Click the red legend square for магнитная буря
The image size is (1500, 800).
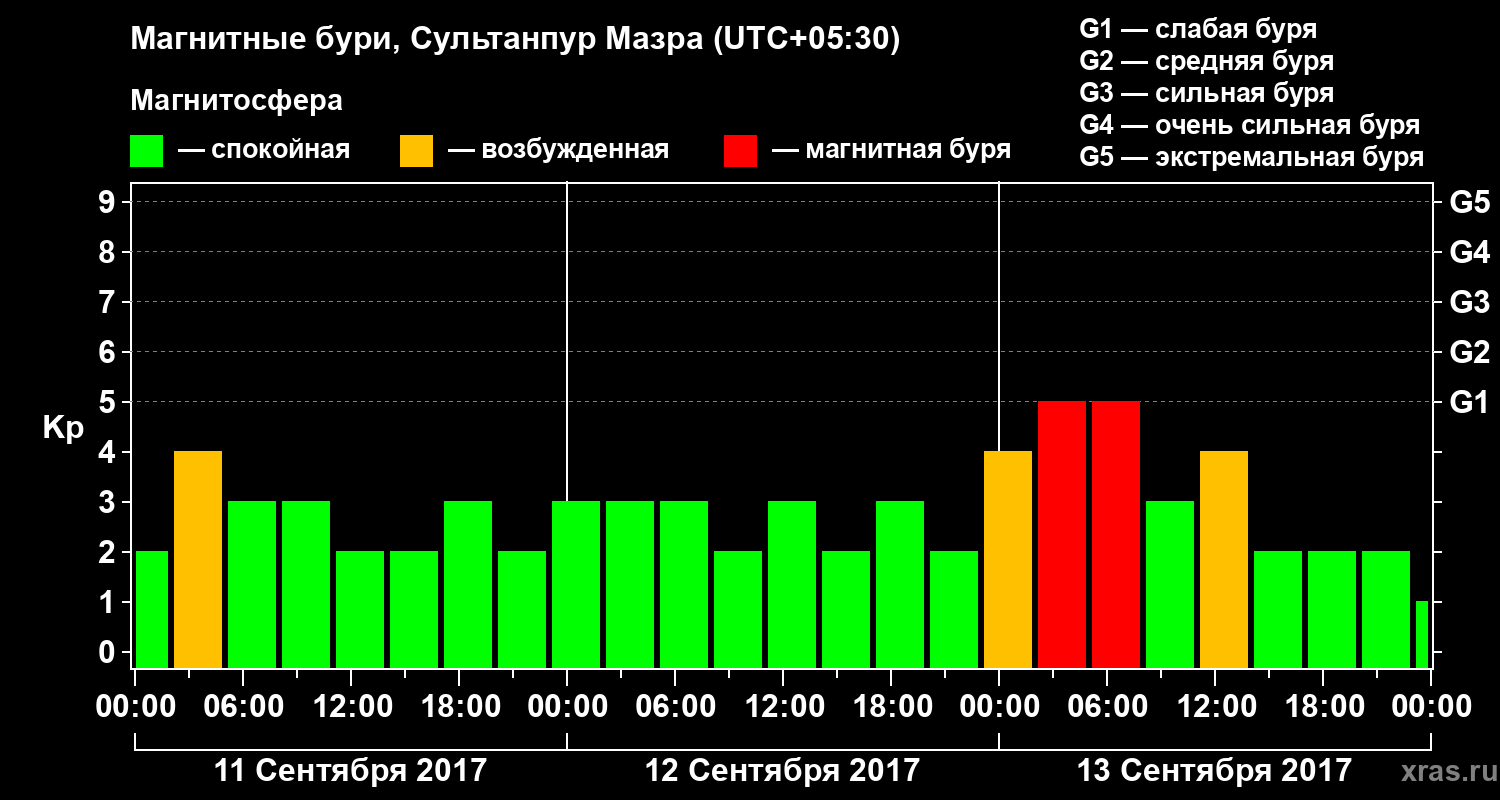[x=740, y=151]
